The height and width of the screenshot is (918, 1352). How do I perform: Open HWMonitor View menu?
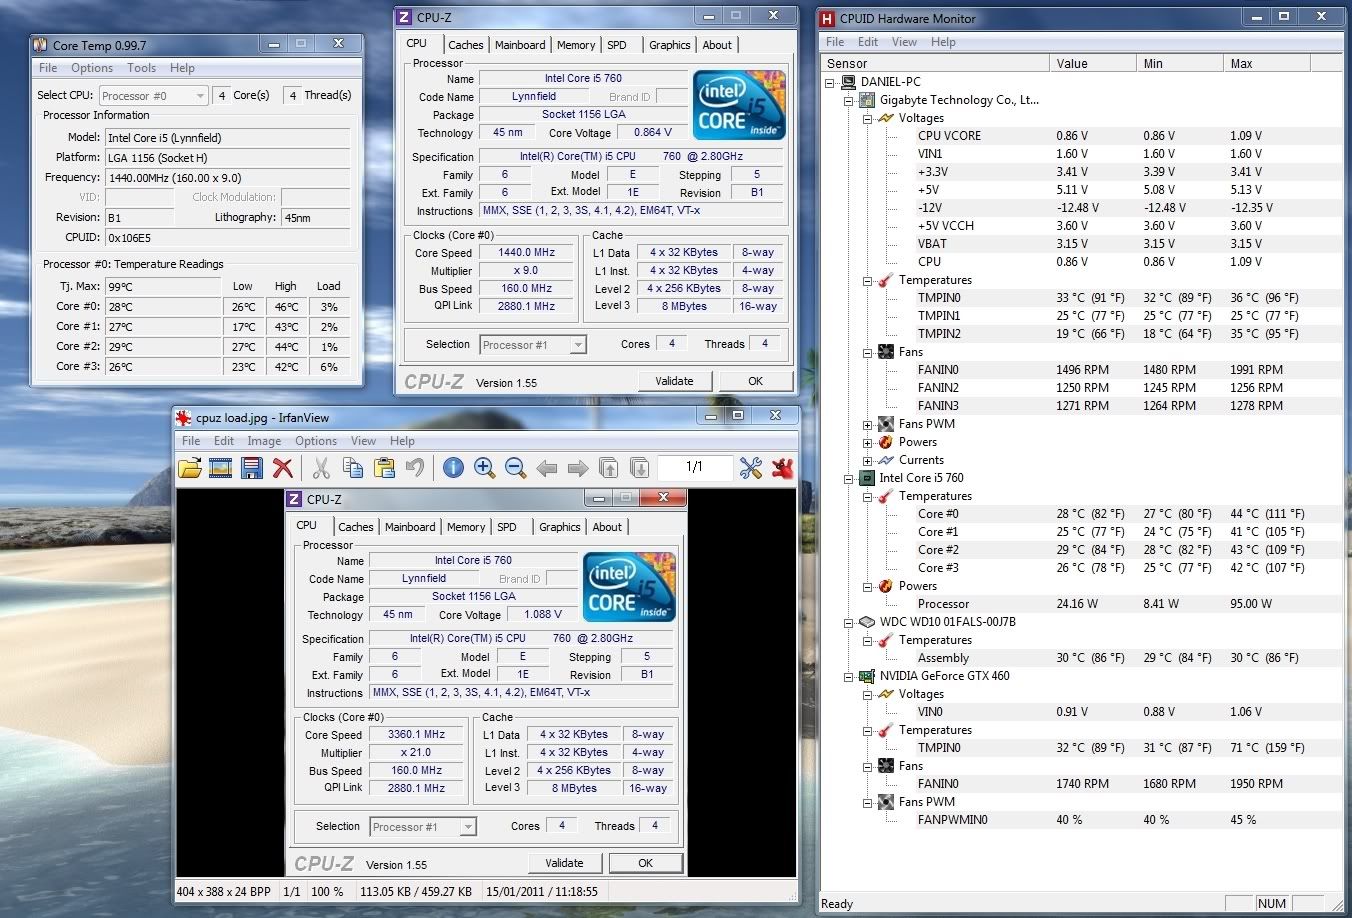click(x=904, y=42)
